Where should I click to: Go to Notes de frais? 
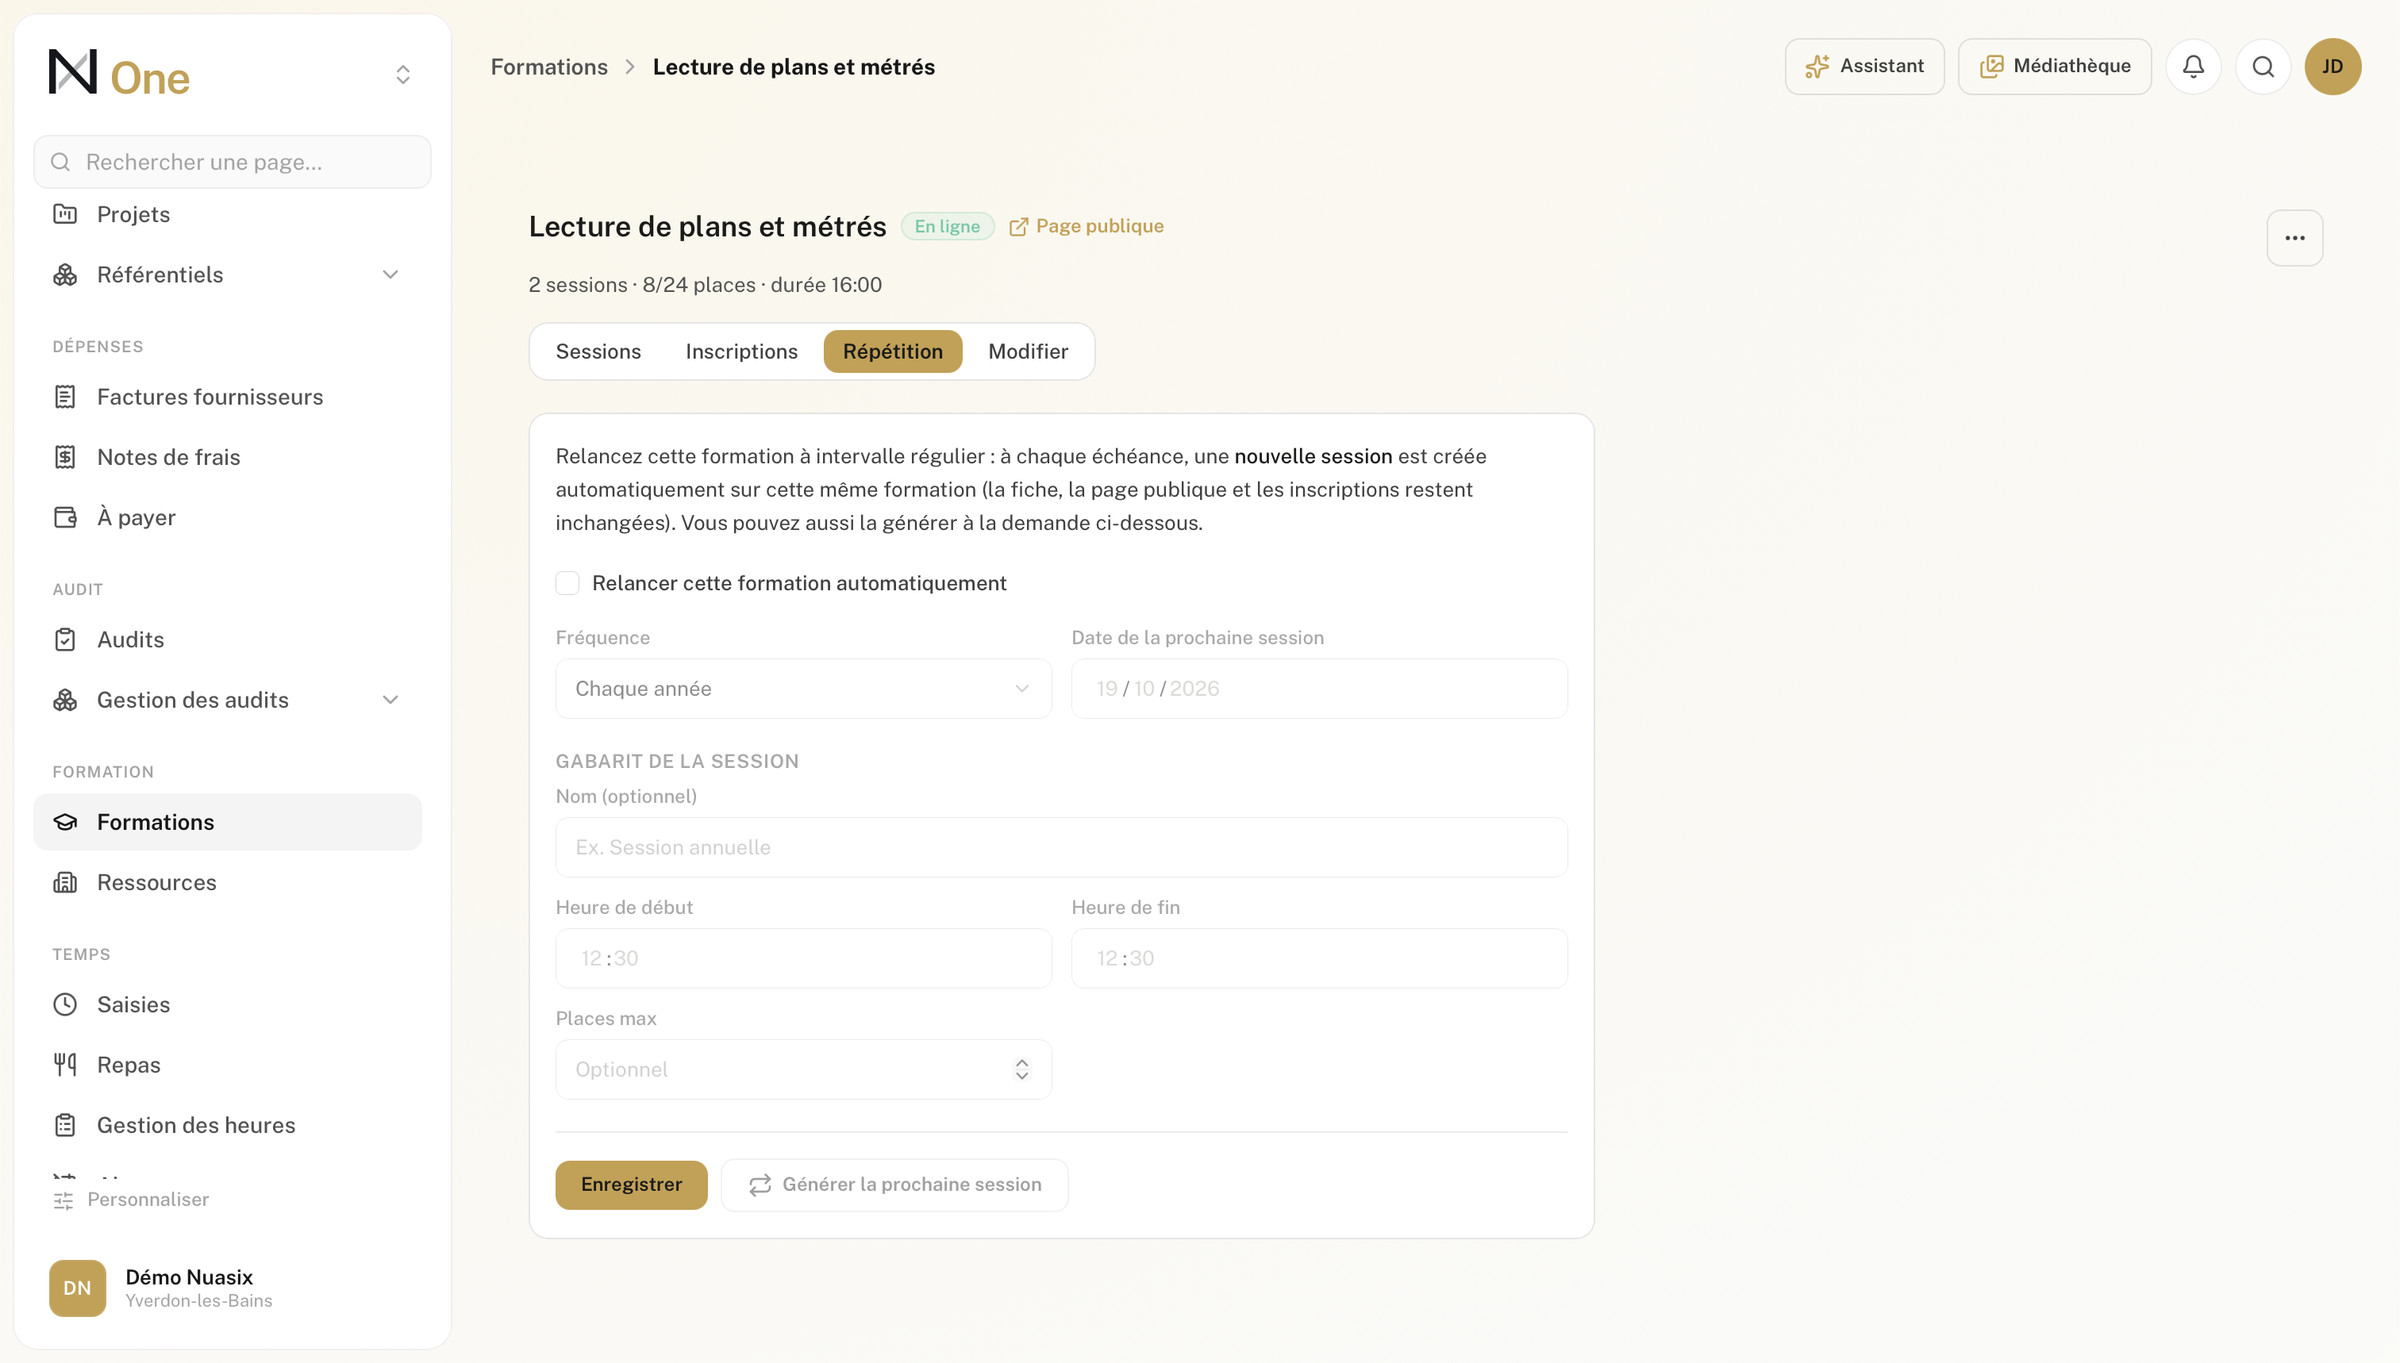tap(227, 457)
